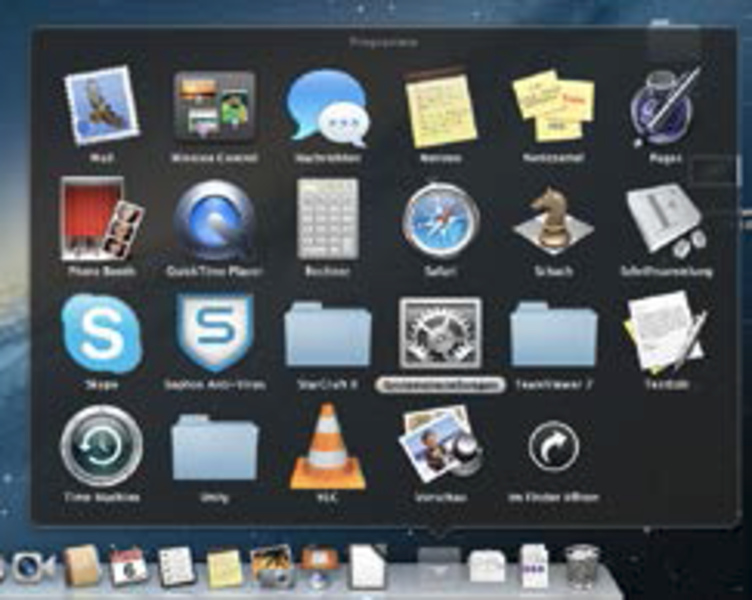Open the TeamViewer 7 folder

click(x=553, y=334)
